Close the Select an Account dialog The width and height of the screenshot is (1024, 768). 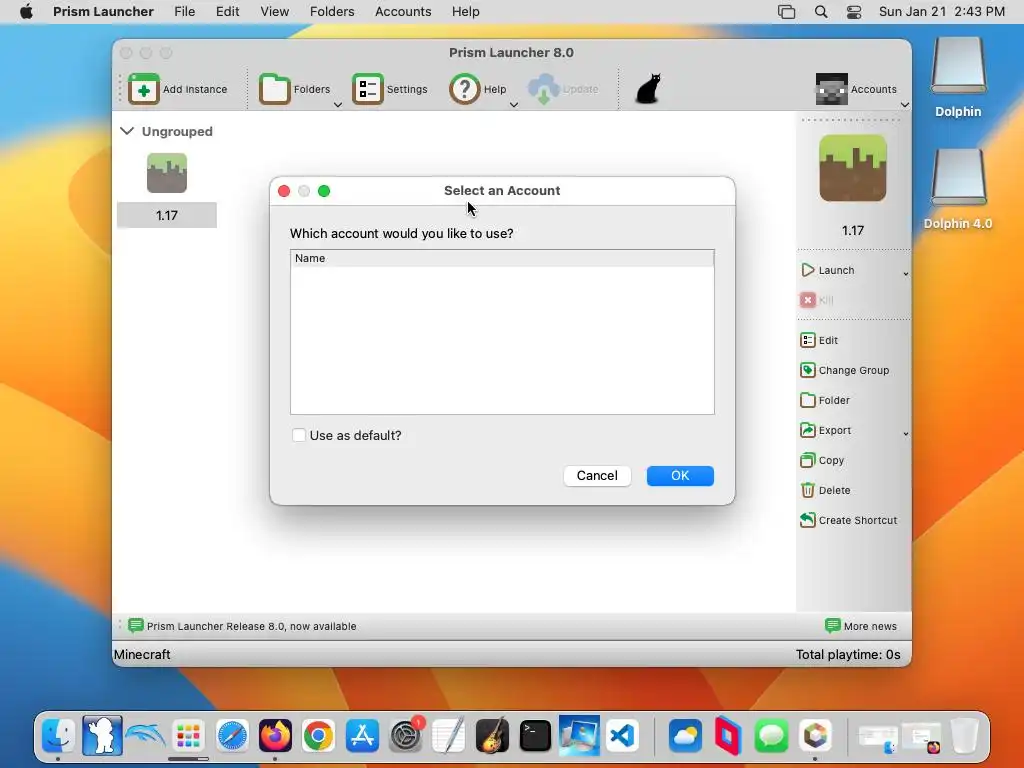point(284,191)
